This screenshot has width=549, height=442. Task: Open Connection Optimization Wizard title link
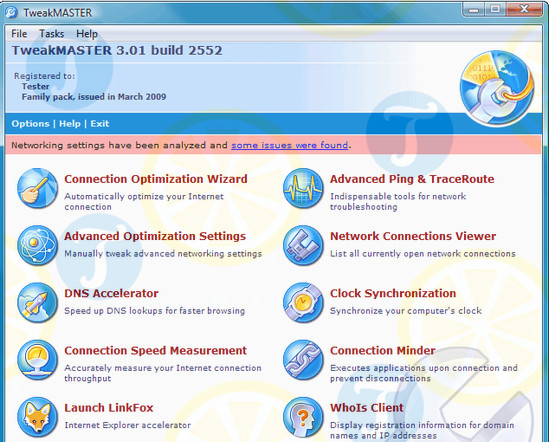point(156,179)
